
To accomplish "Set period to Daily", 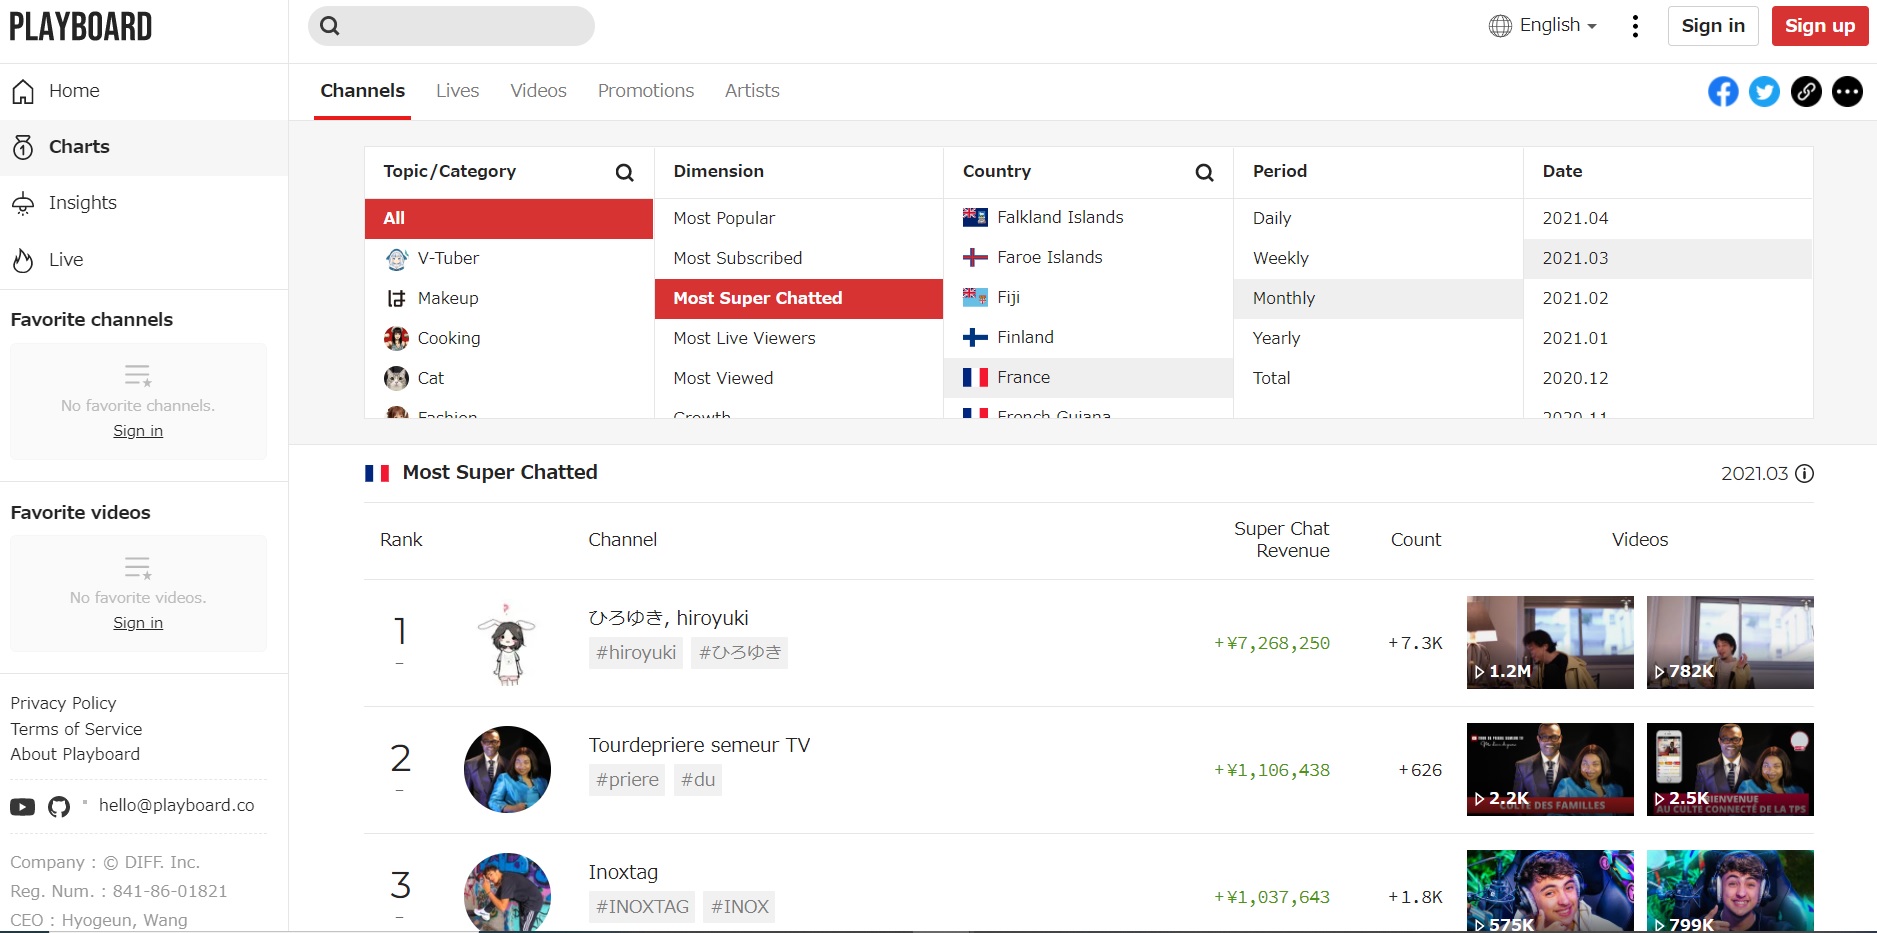I will (x=1378, y=218).
